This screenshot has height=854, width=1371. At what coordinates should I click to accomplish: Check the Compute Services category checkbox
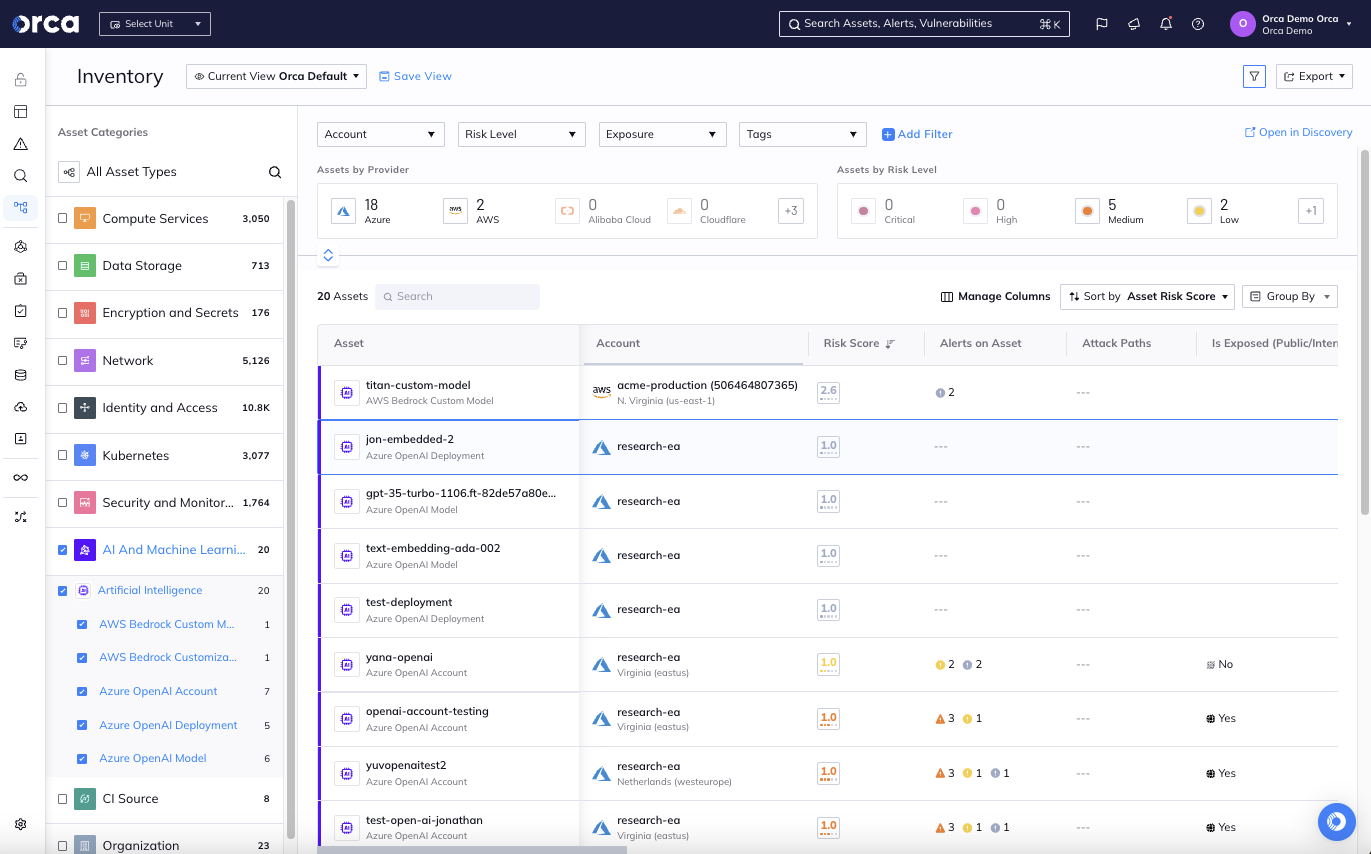tap(63, 218)
